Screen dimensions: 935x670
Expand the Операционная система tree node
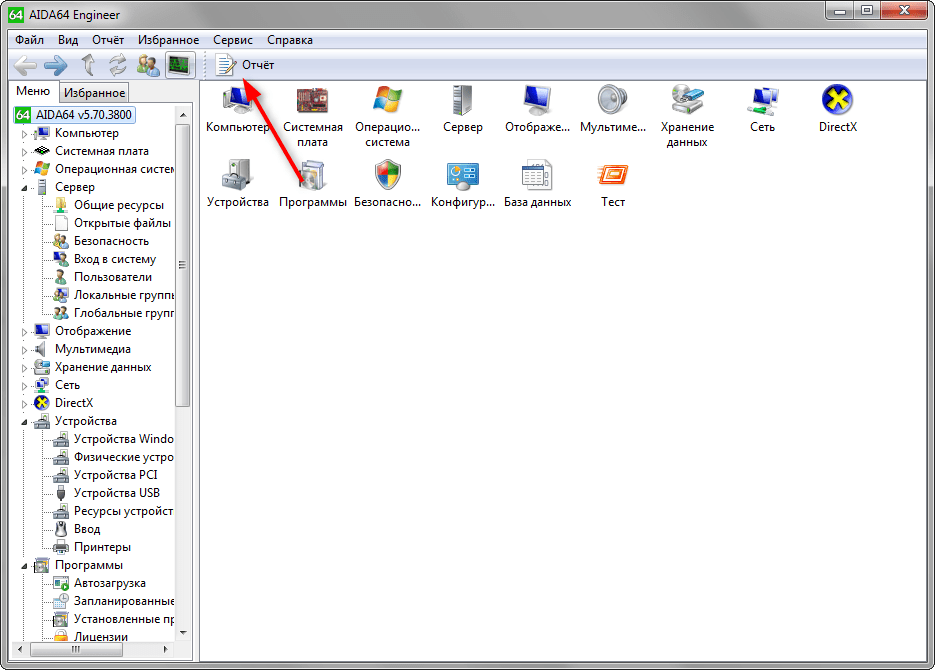point(24,170)
